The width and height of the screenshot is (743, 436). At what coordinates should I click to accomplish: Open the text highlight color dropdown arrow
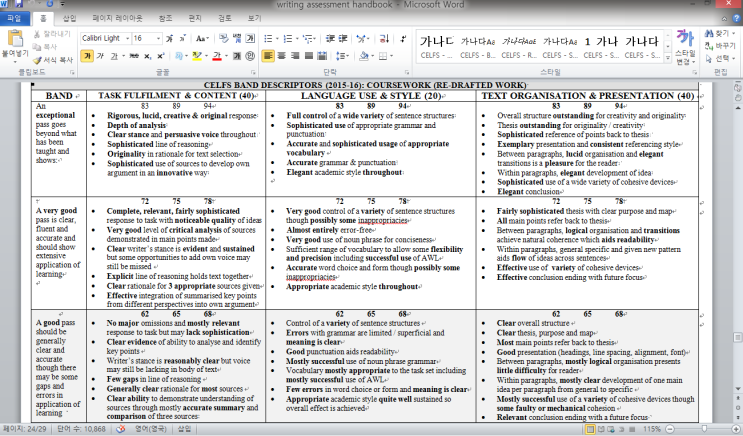tap(206, 56)
